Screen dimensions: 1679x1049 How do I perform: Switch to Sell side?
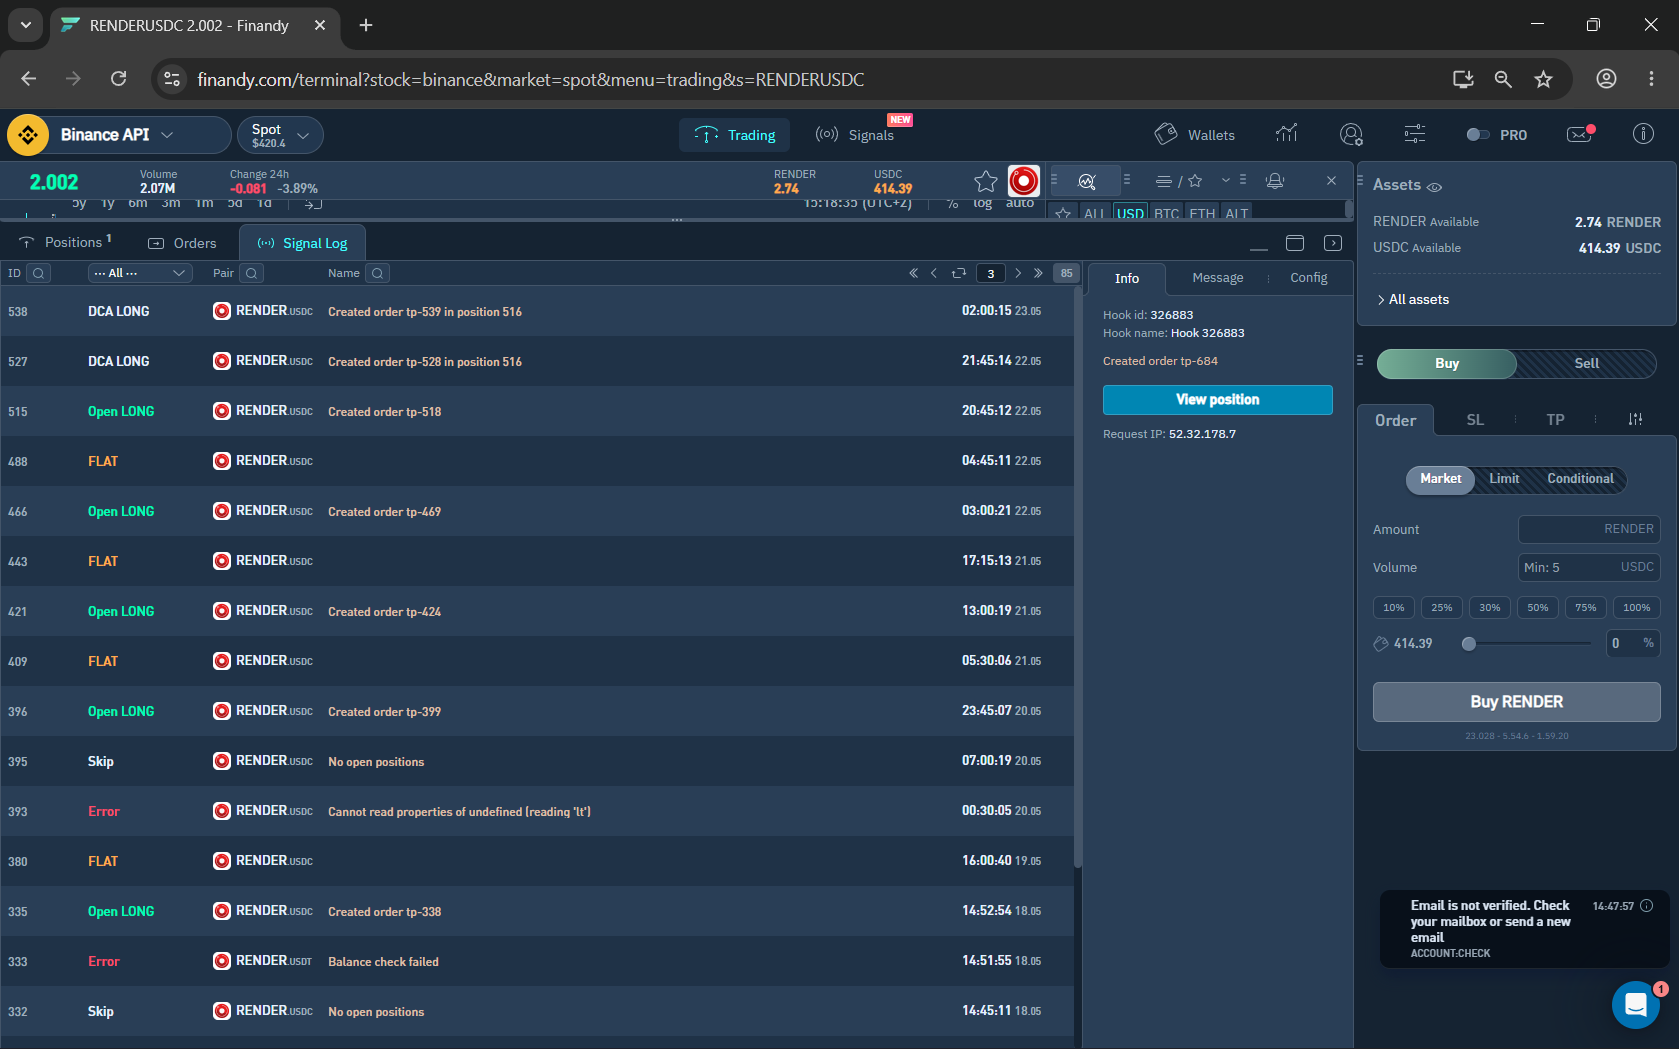tap(1586, 364)
